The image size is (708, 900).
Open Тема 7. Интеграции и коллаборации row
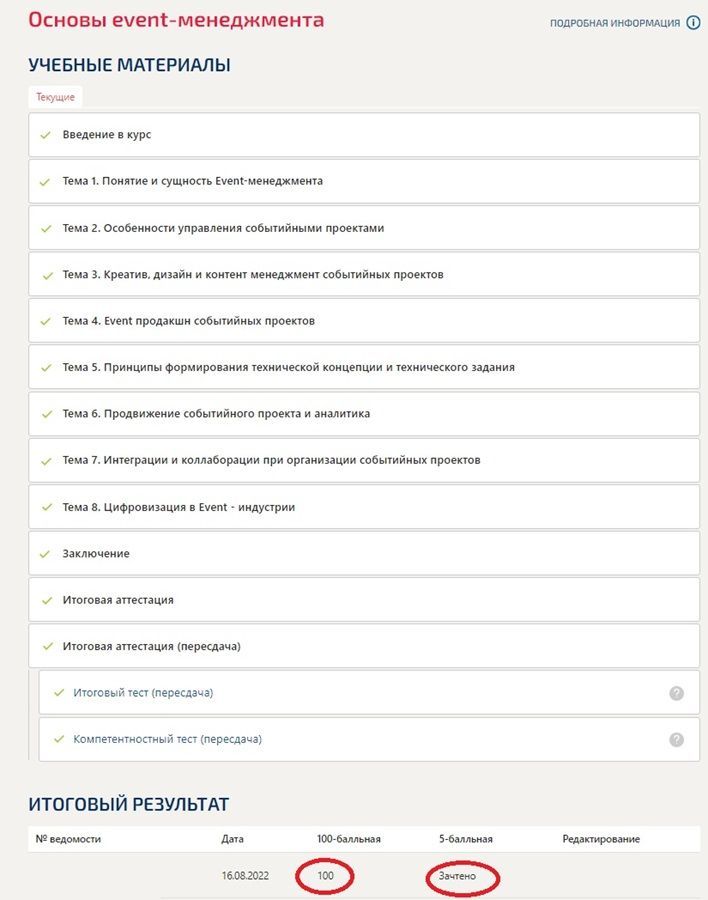364,460
